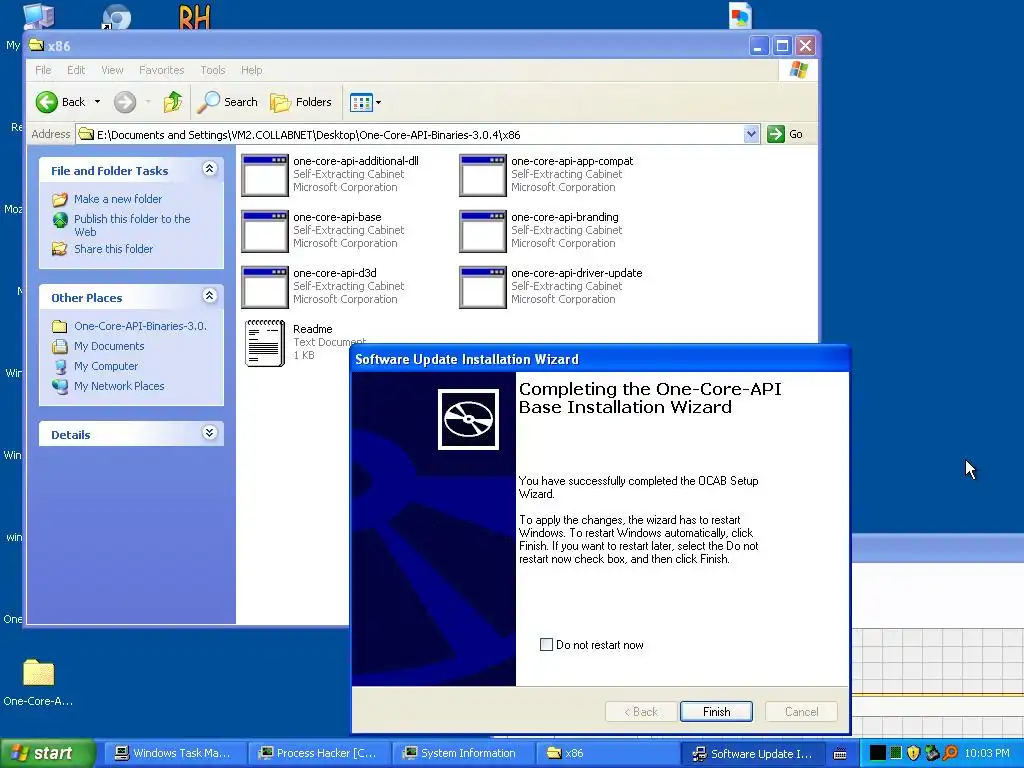Open My Computer from Other Places
The width and height of the screenshot is (1024, 768).
point(106,366)
